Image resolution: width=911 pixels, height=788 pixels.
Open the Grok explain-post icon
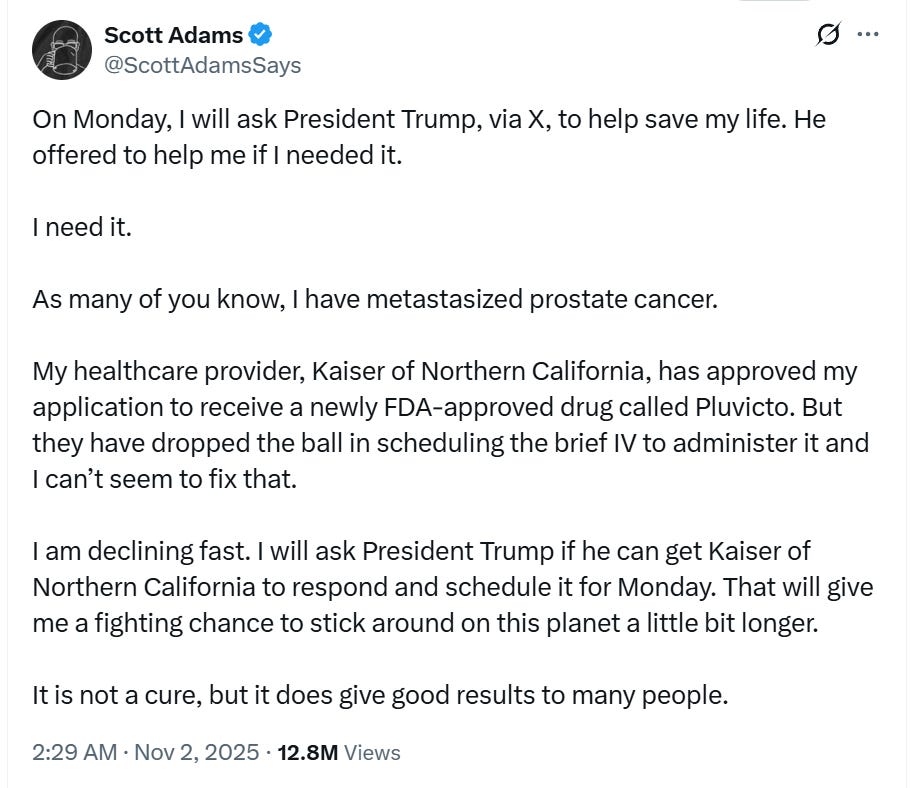[x=827, y=35]
